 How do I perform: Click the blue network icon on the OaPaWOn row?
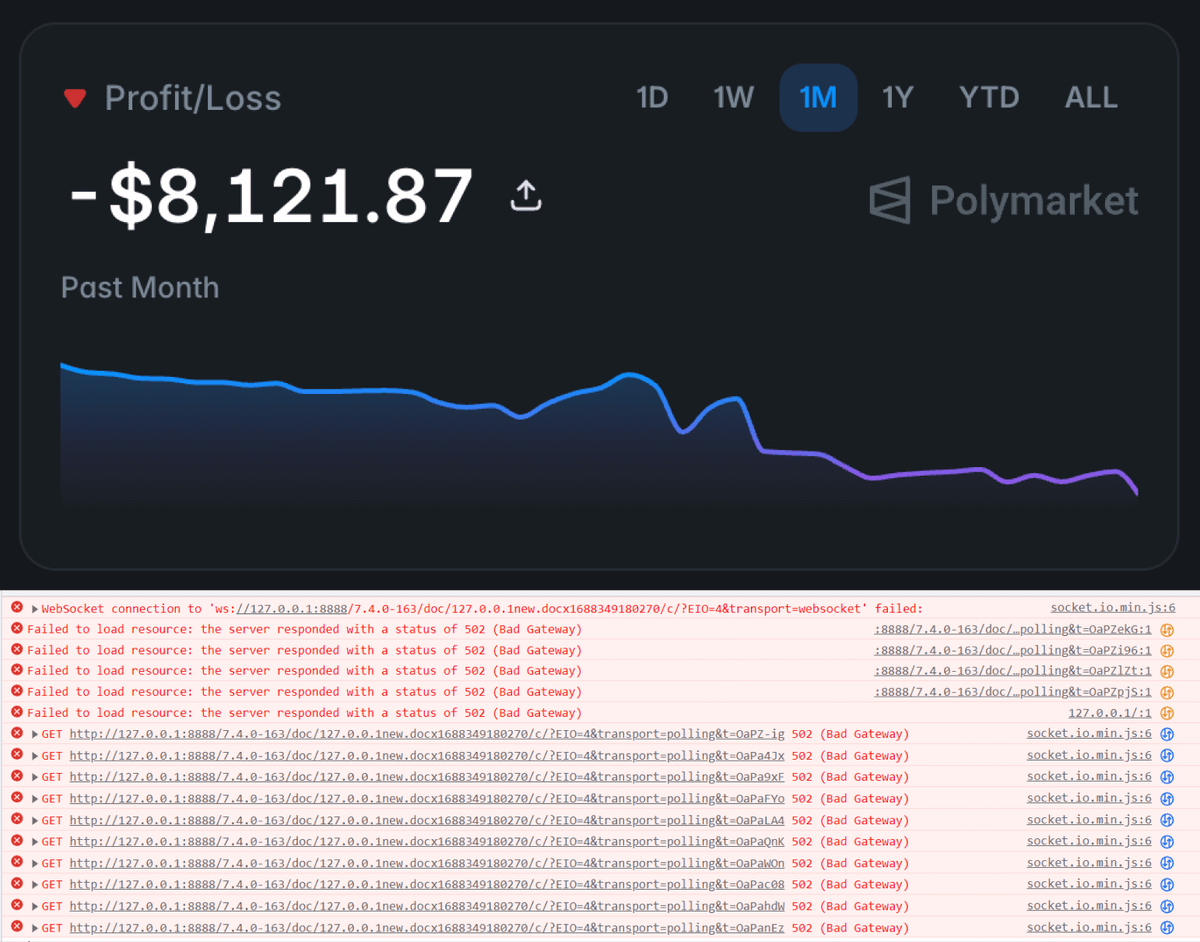pos(1166,863)
